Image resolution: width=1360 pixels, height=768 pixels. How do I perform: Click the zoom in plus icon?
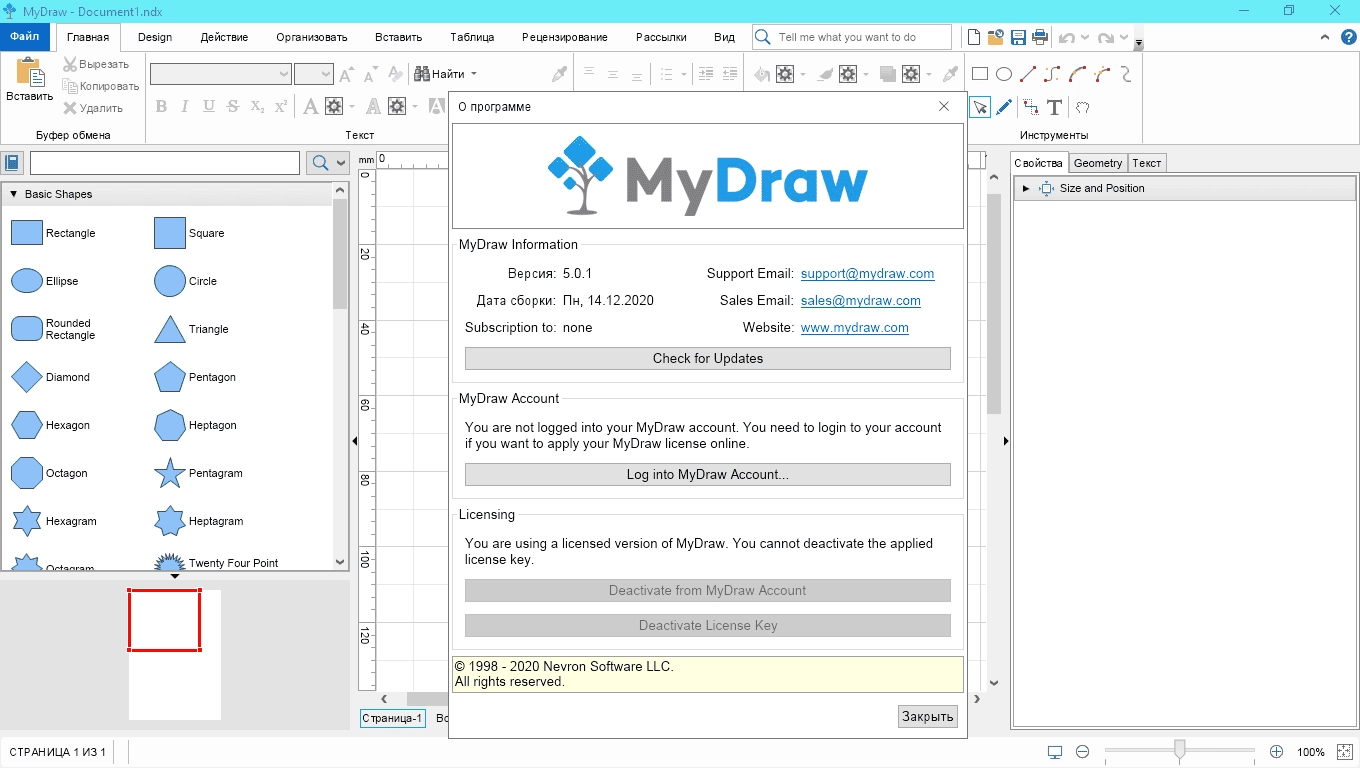[x=1276, y=752]
